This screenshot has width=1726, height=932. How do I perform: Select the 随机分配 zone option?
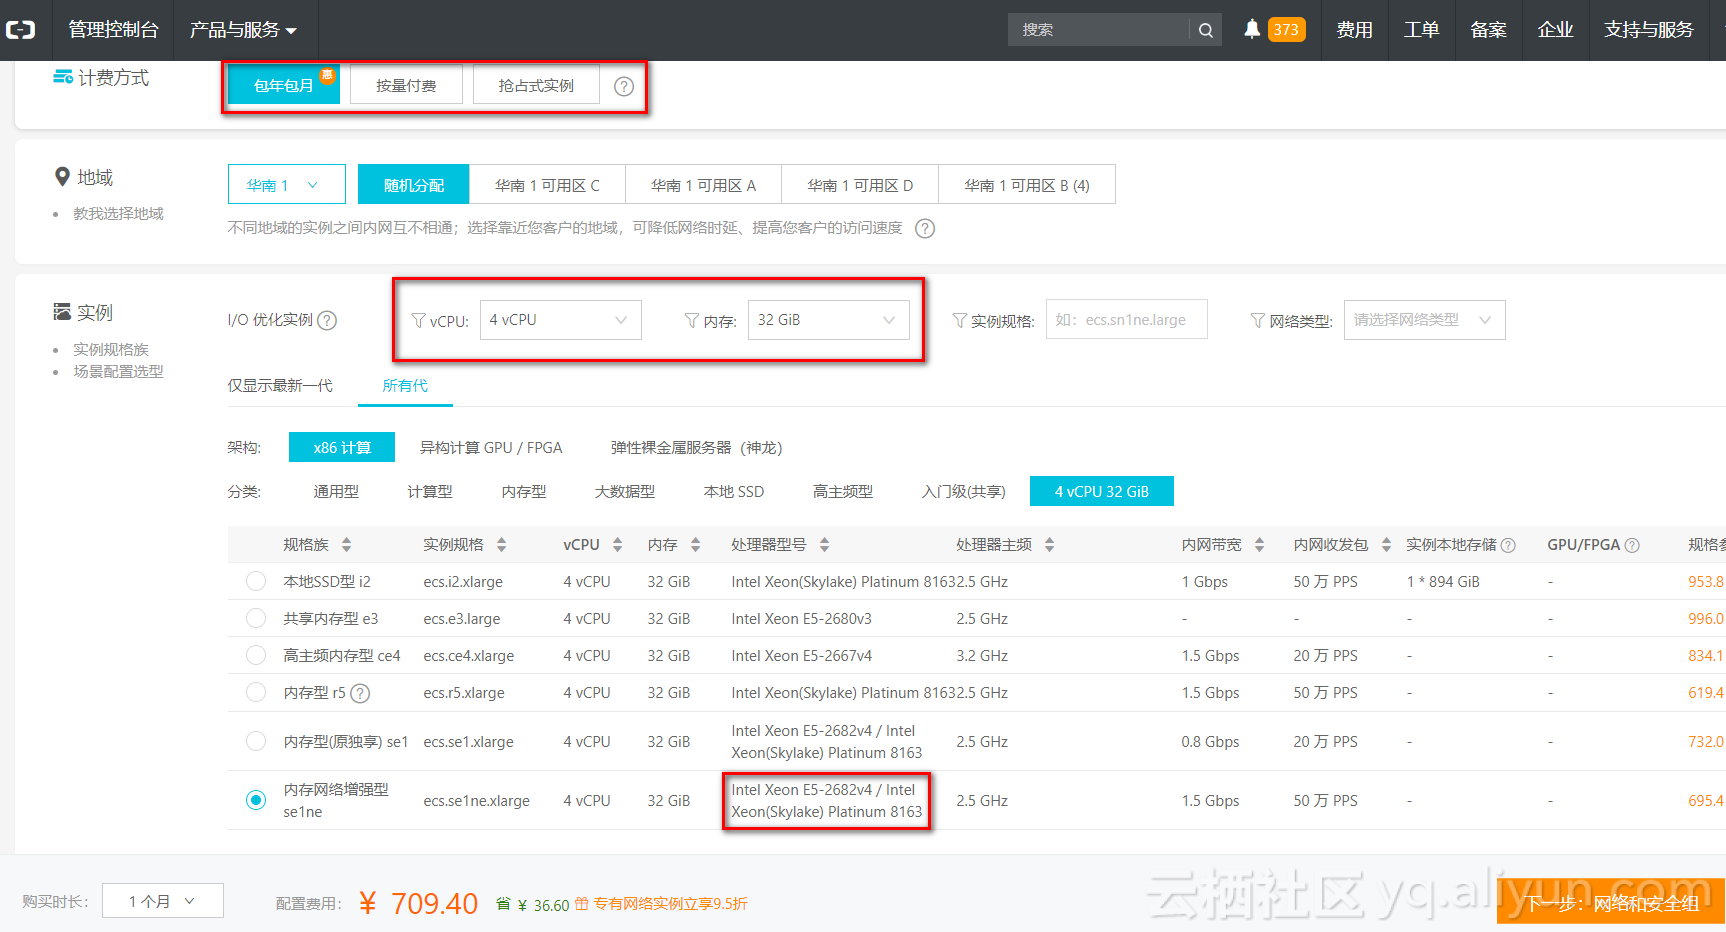click(414, 185)
